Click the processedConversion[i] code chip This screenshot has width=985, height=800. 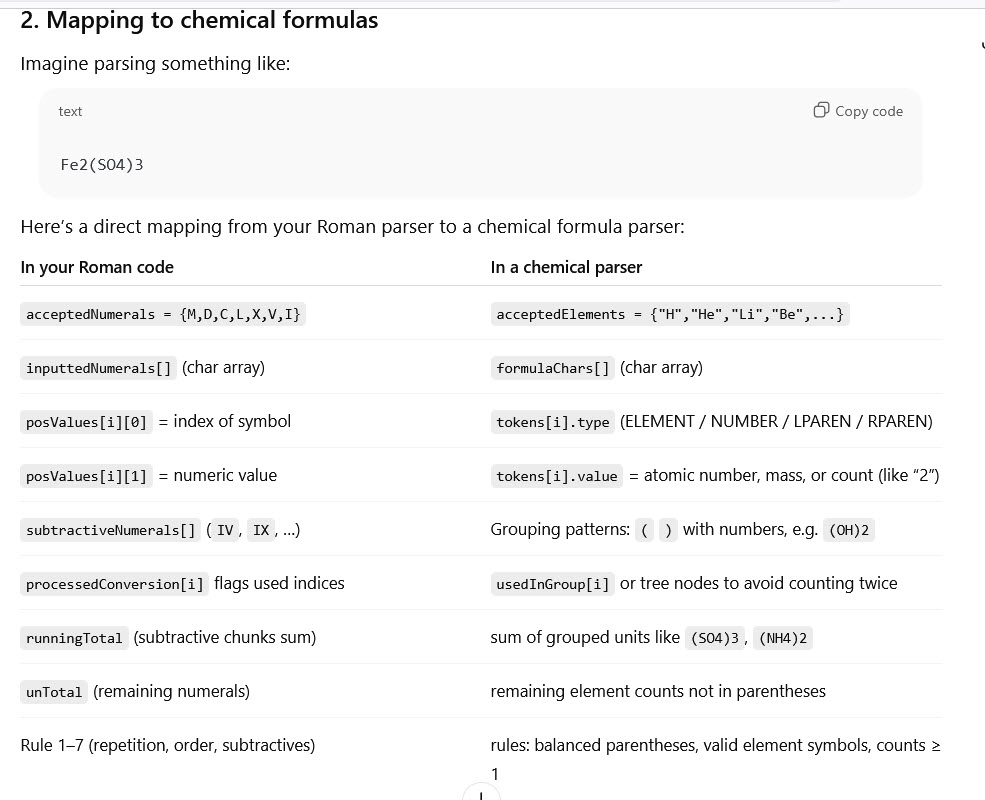[x=115, y=584]
